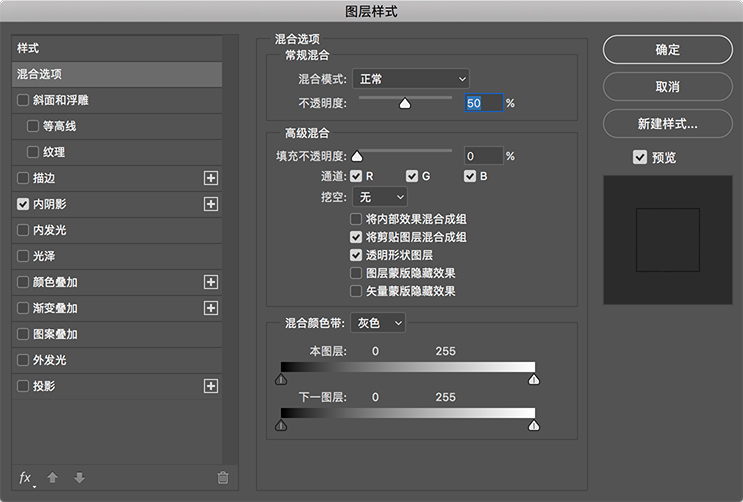Click the plus icon next to 投影
The image size is (743, 502).
211,386
